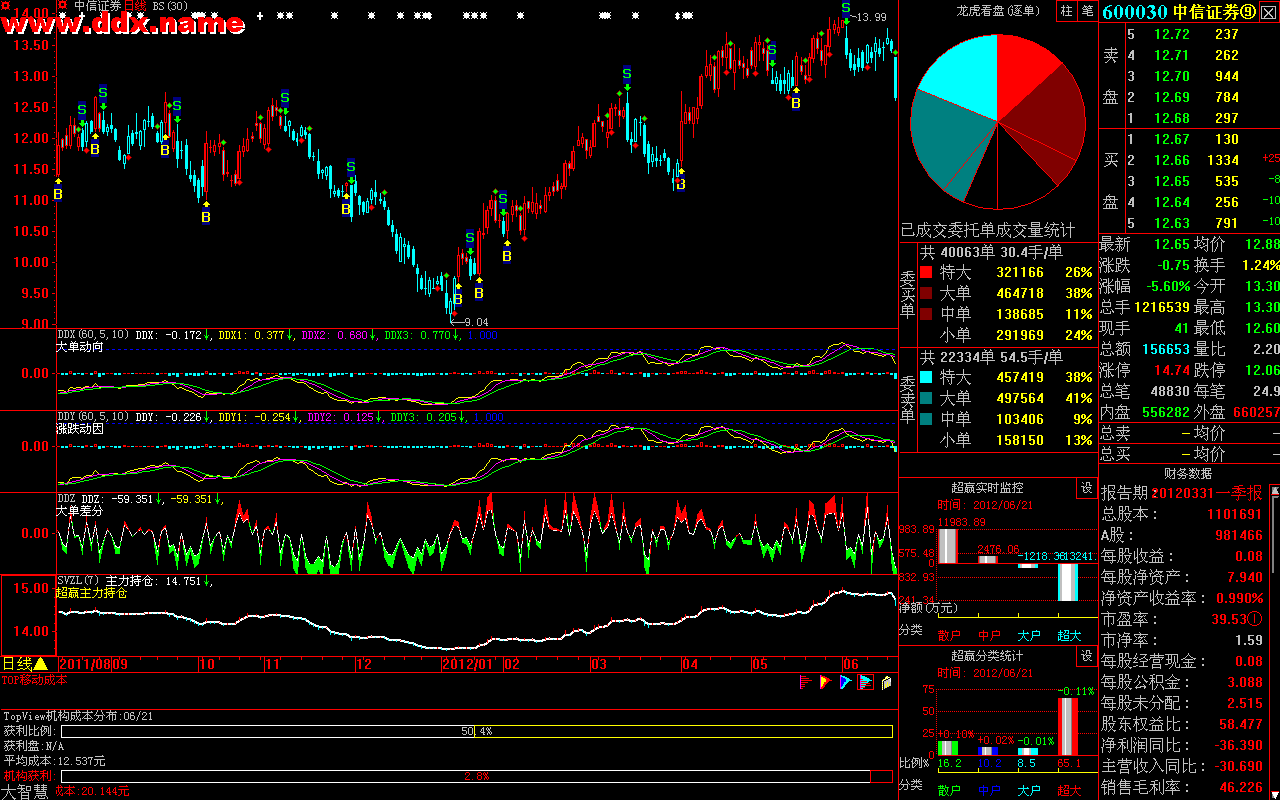Click the 9.04 low price label on chart
The width and height of the screenshot is (1280, 800).
475,322
